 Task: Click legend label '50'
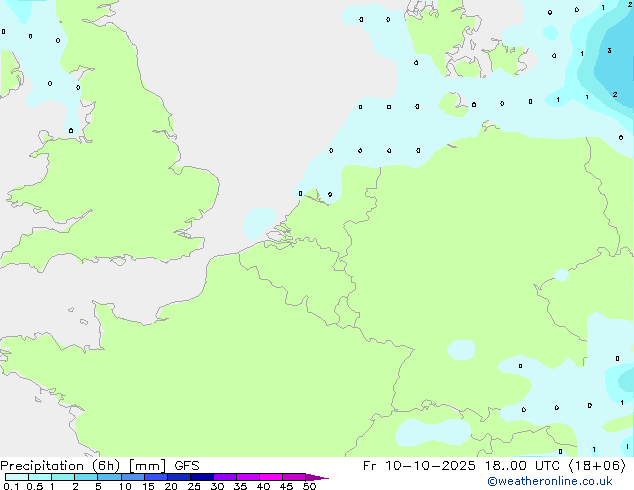pos(309,486)
